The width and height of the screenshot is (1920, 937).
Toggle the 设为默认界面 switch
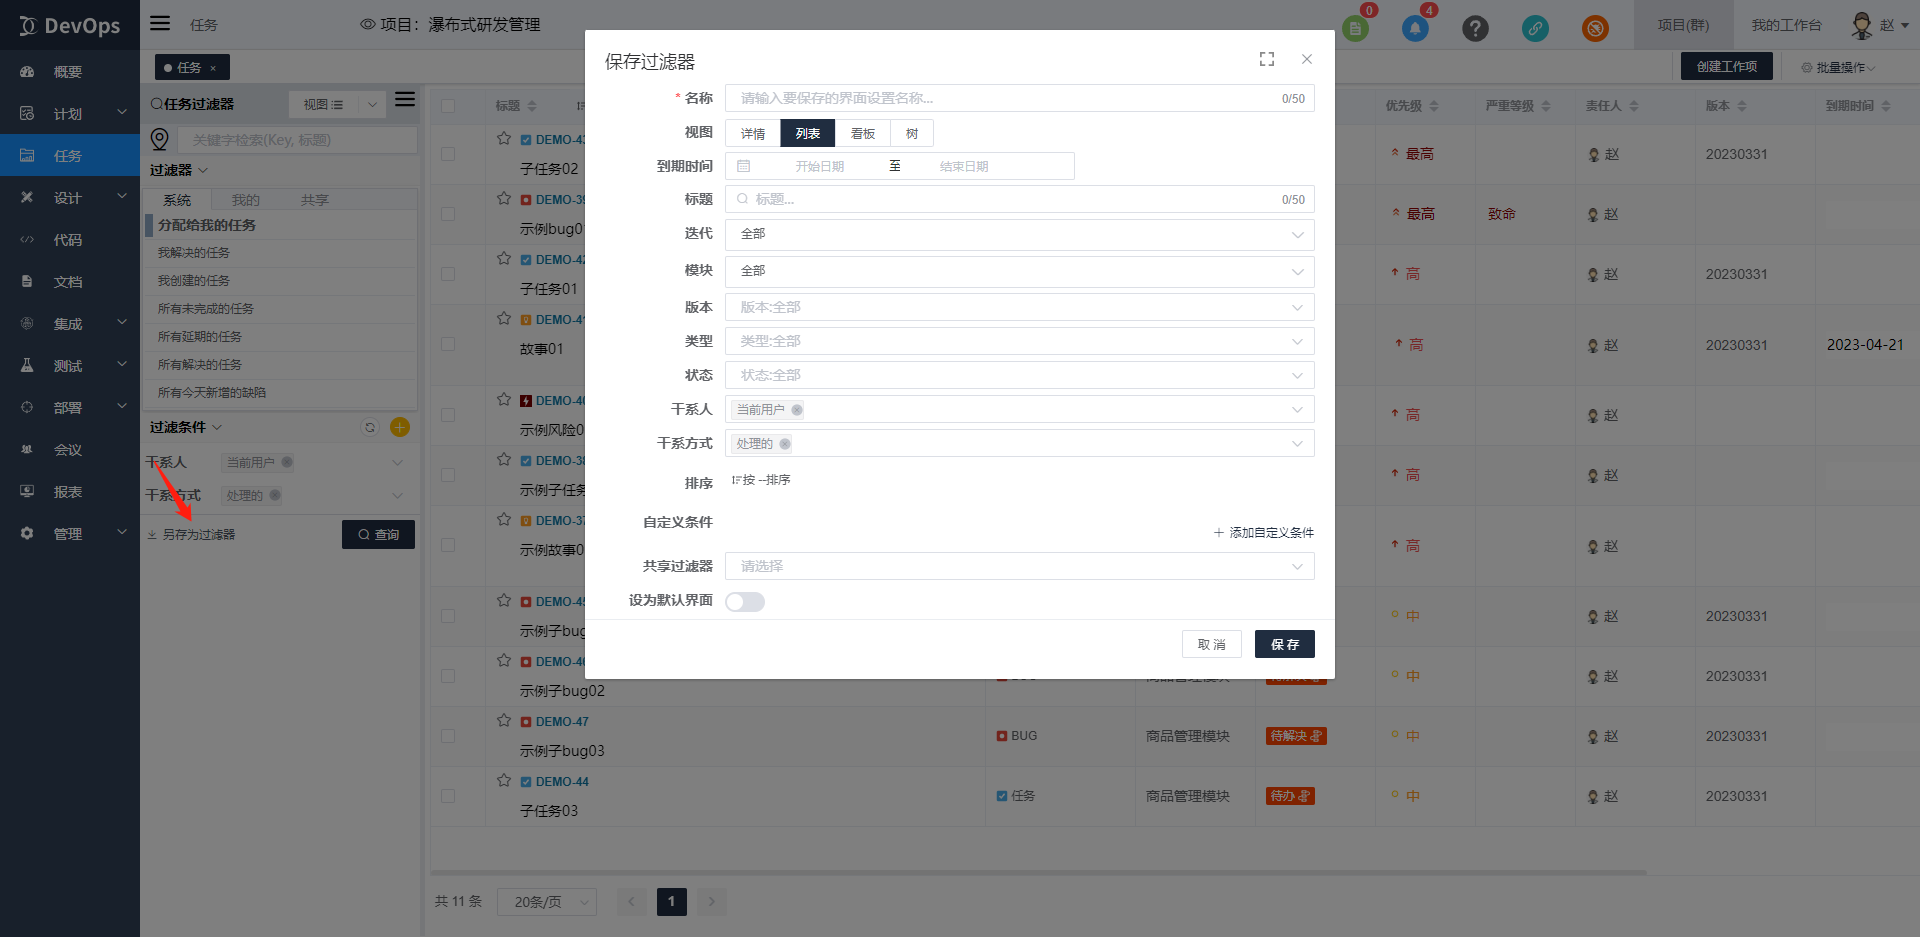745,601
